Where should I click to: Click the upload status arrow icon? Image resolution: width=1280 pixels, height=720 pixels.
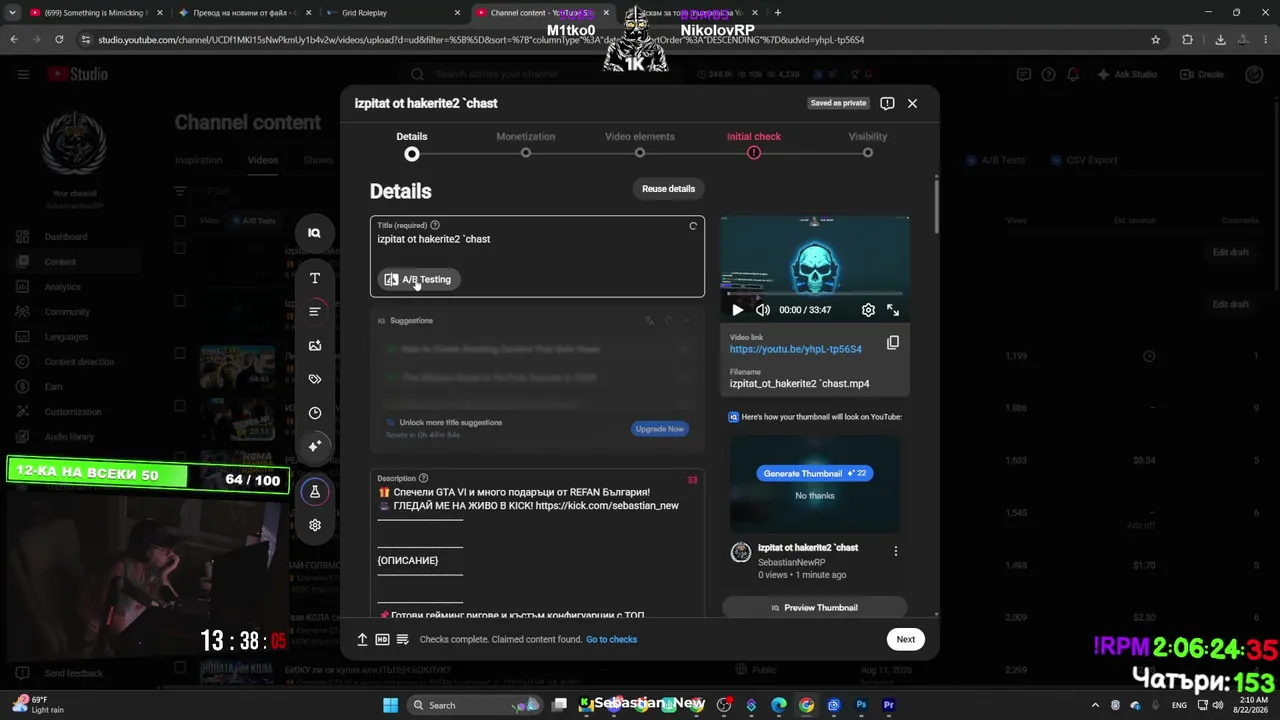point(362,639)
